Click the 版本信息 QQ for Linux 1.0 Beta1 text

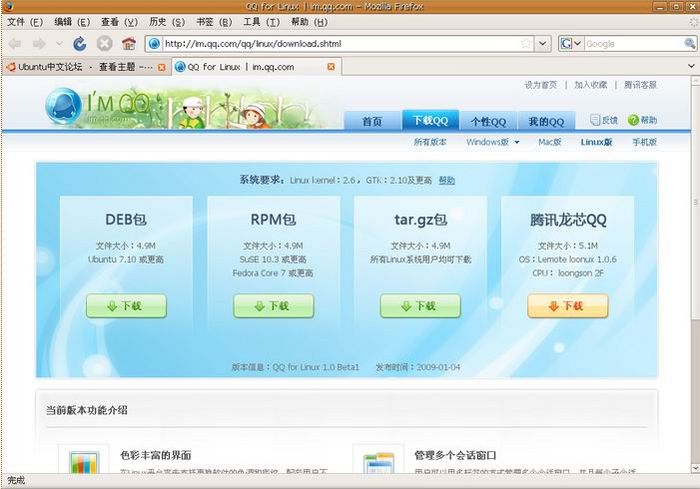pos(295,367)
